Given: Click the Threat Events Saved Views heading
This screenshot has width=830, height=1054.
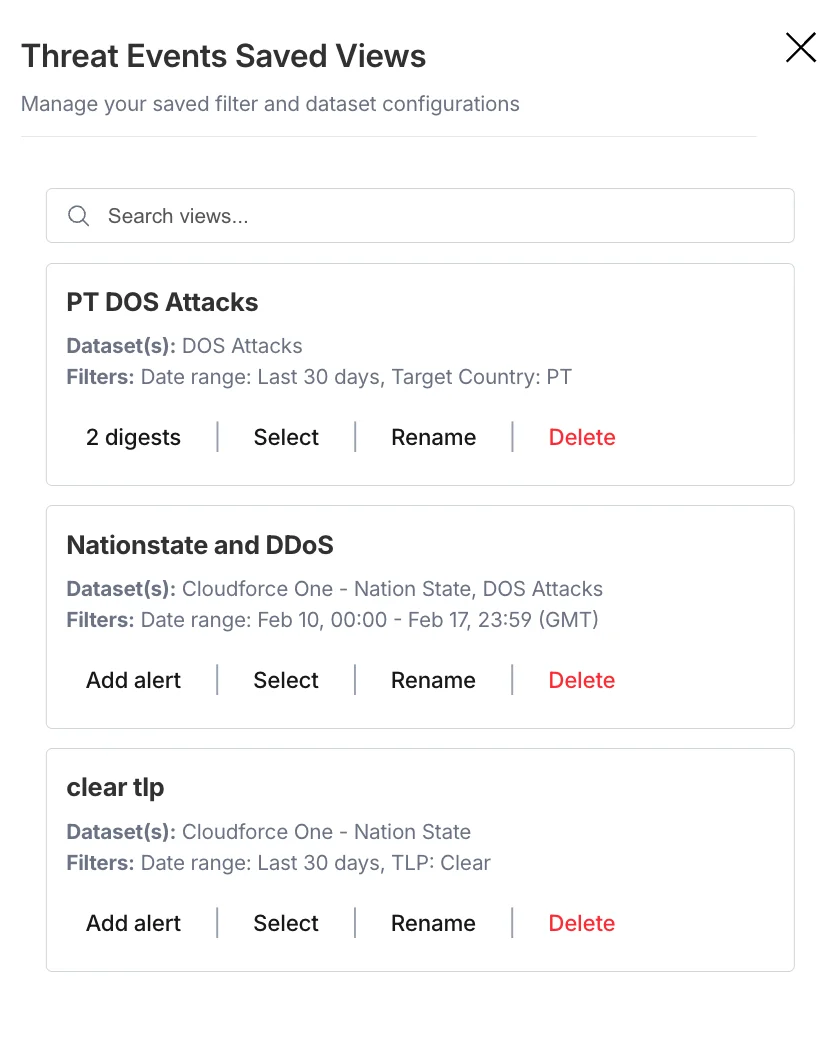Looking at the screenshot, I should pyautogui.click(x=223, y=56).
